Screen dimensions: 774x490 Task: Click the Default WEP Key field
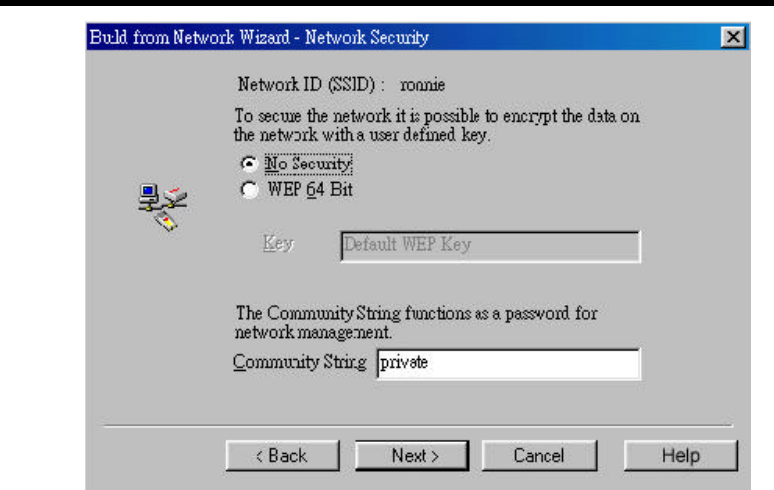(x=491, y=246)
